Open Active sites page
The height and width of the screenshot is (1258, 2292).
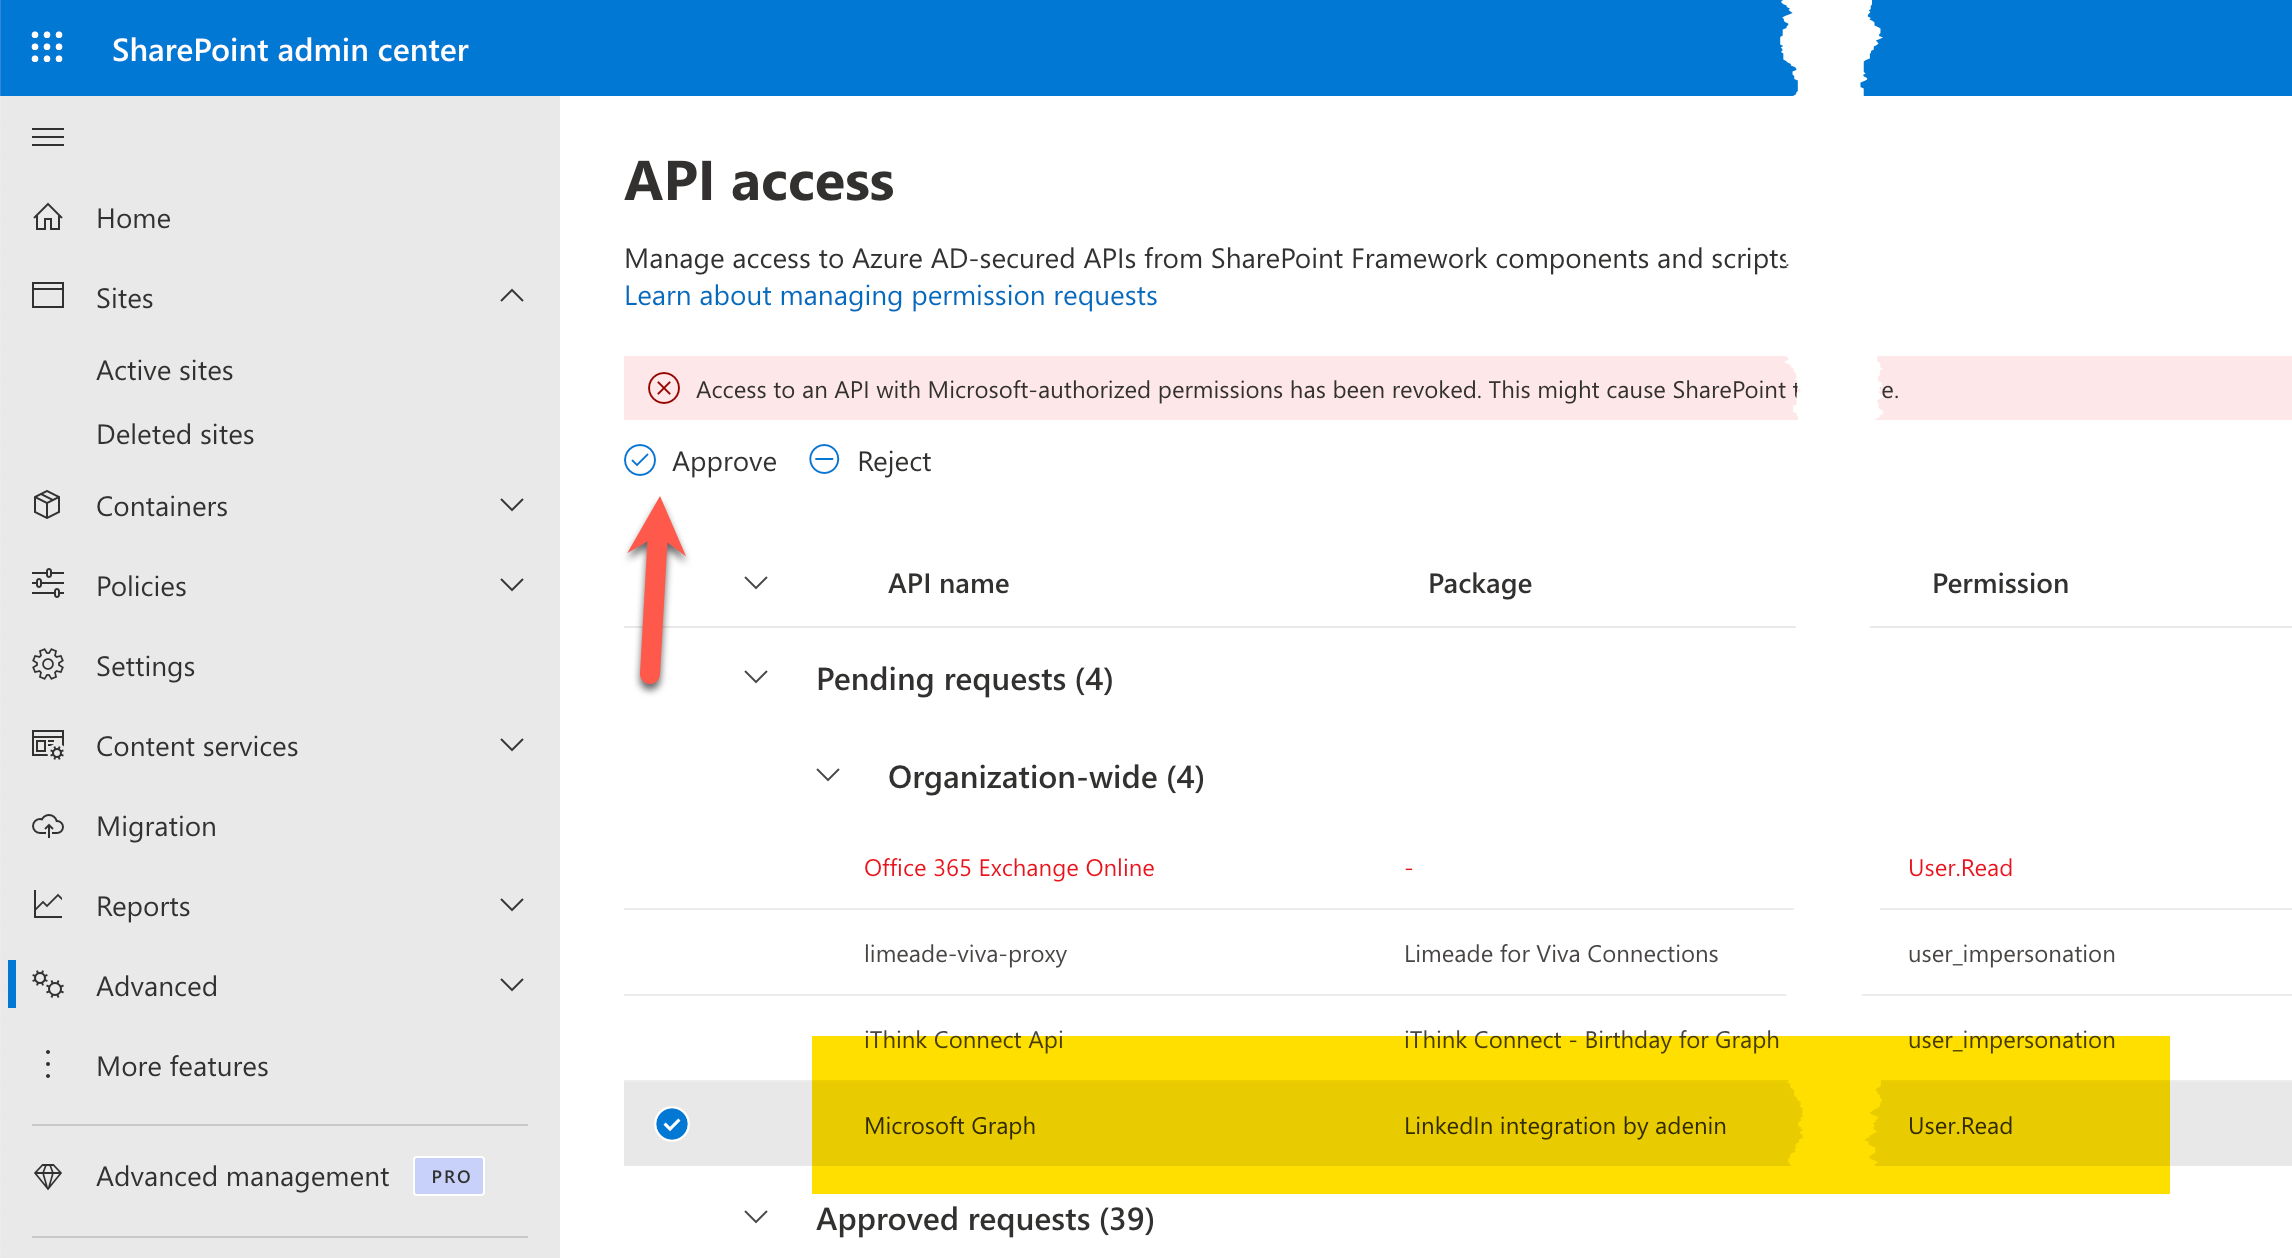(x=165, y=370)
